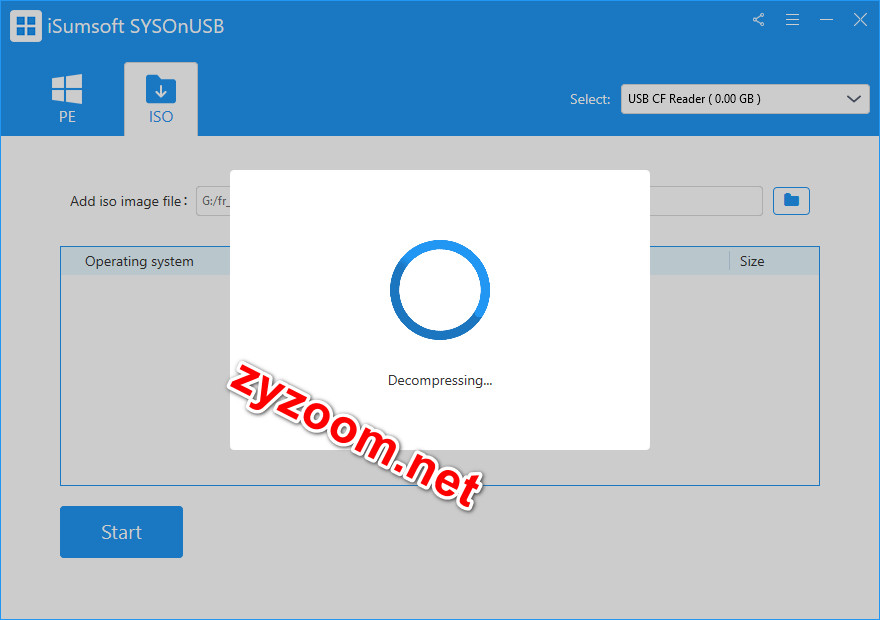The width and height of the screenshot is (880, 620).
Task: Click the Start button
Action: click(x=121, y=532)
